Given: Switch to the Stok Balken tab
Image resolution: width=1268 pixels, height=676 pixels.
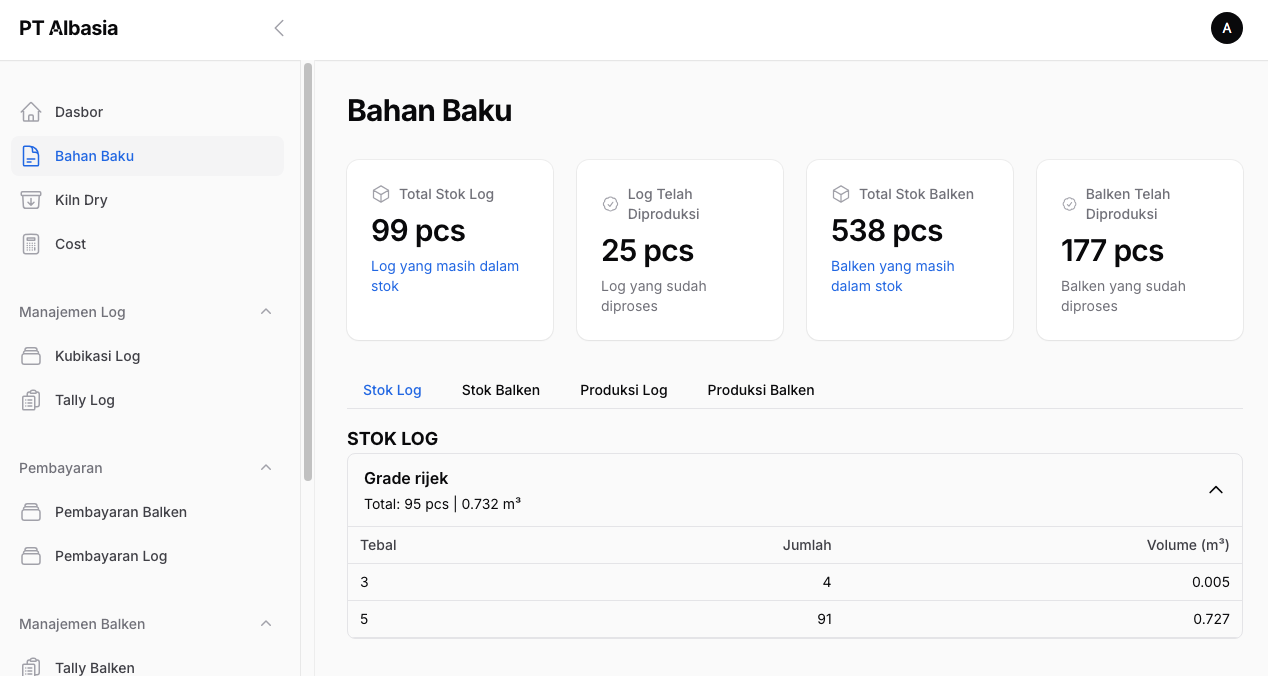Looking at the screenshot, I should coord(500,390).
